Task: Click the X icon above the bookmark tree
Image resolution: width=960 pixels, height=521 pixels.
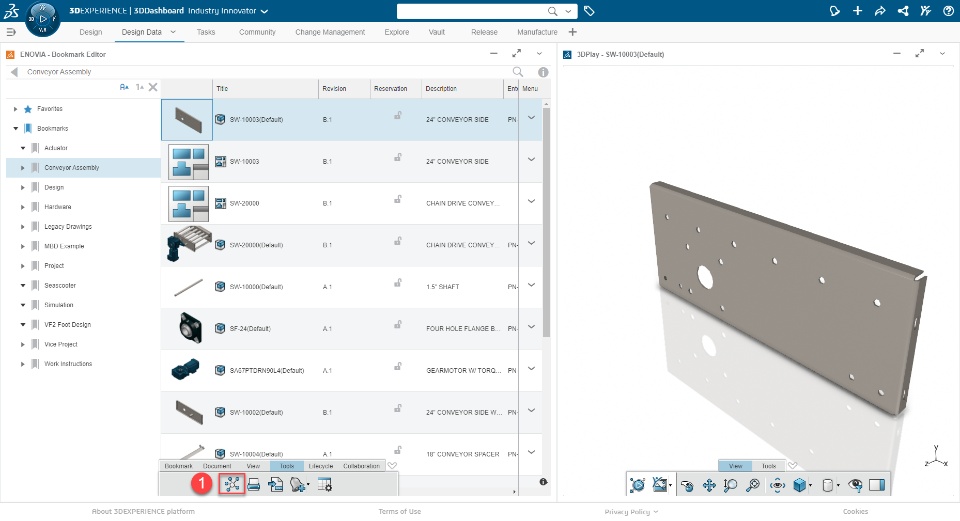Action: [153, 88]
